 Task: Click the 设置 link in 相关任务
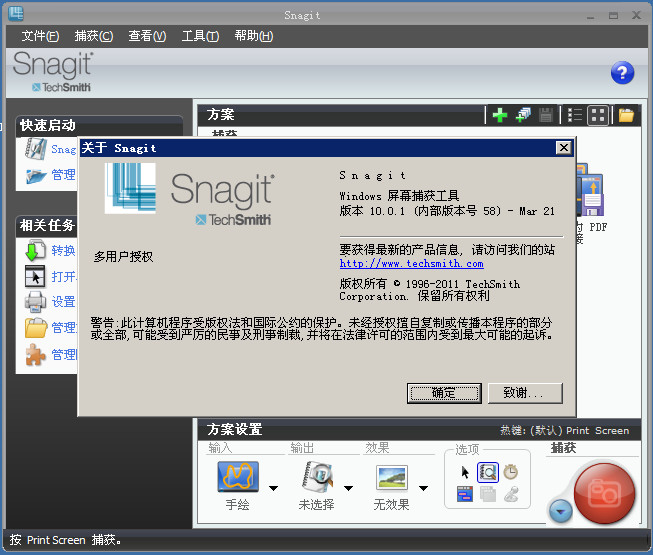coord(63,302)
